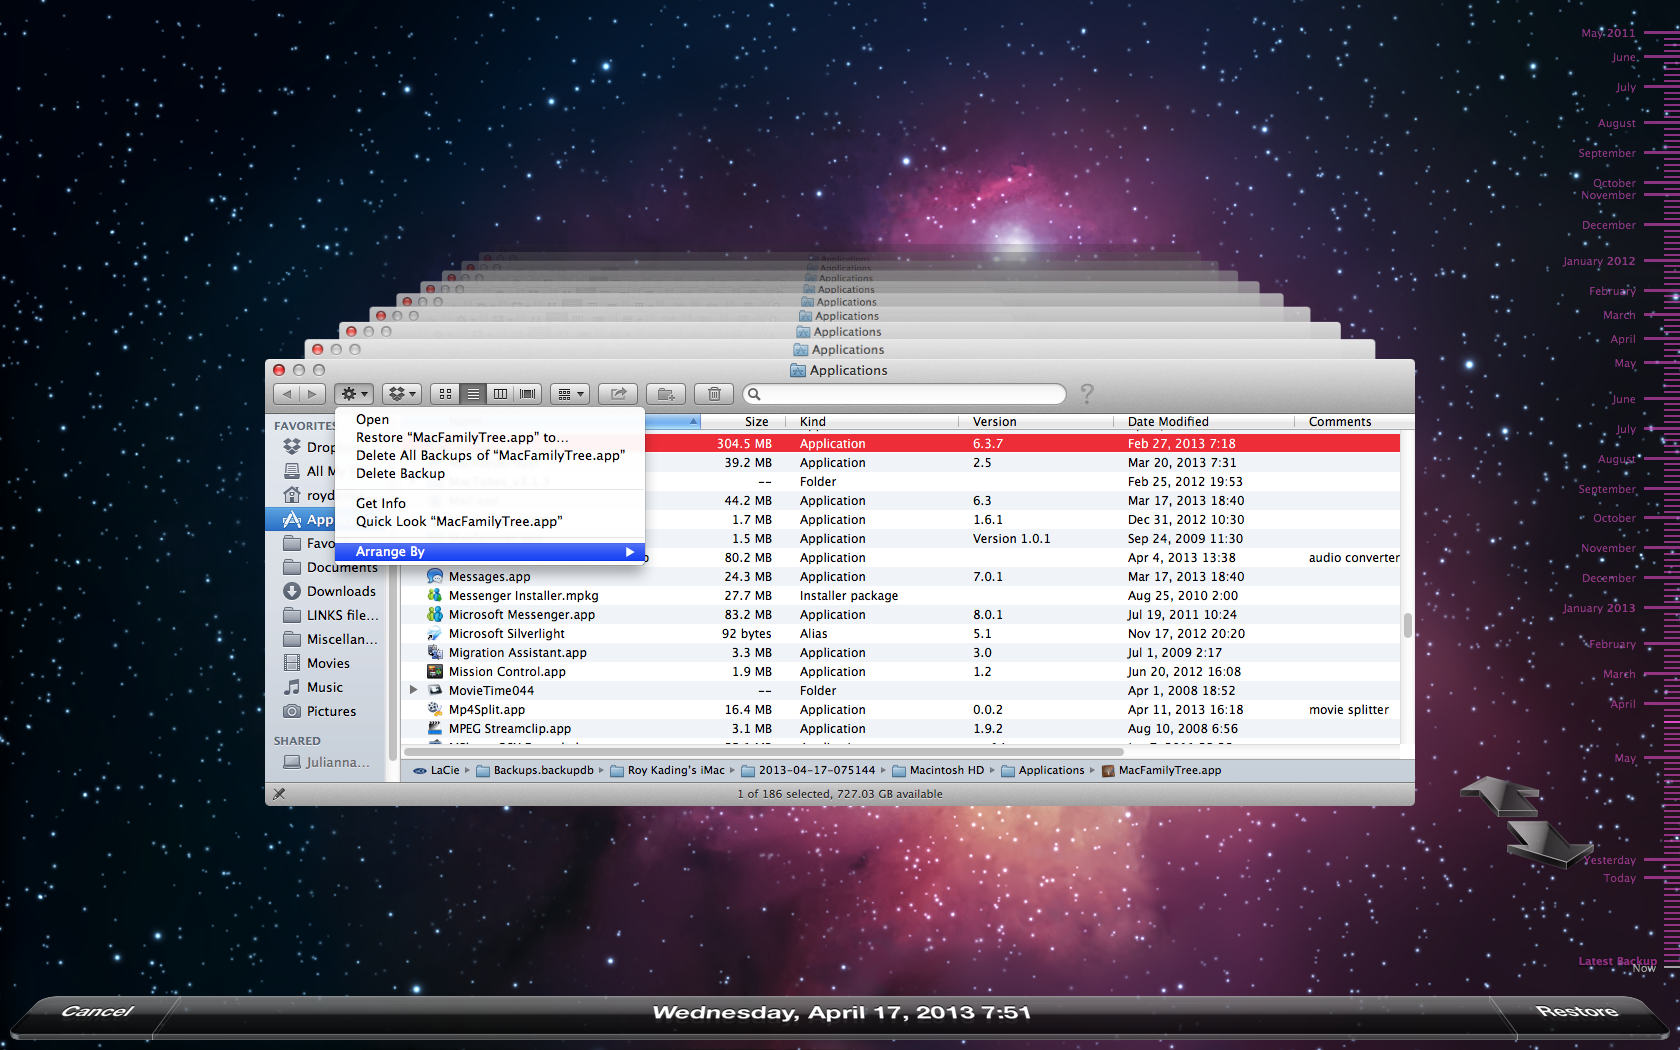Choose Delete All Backups of "MacFamilyTree.app"
Image resolution: width=1680 pixels, height=1050 pixels.
[490, 456]
